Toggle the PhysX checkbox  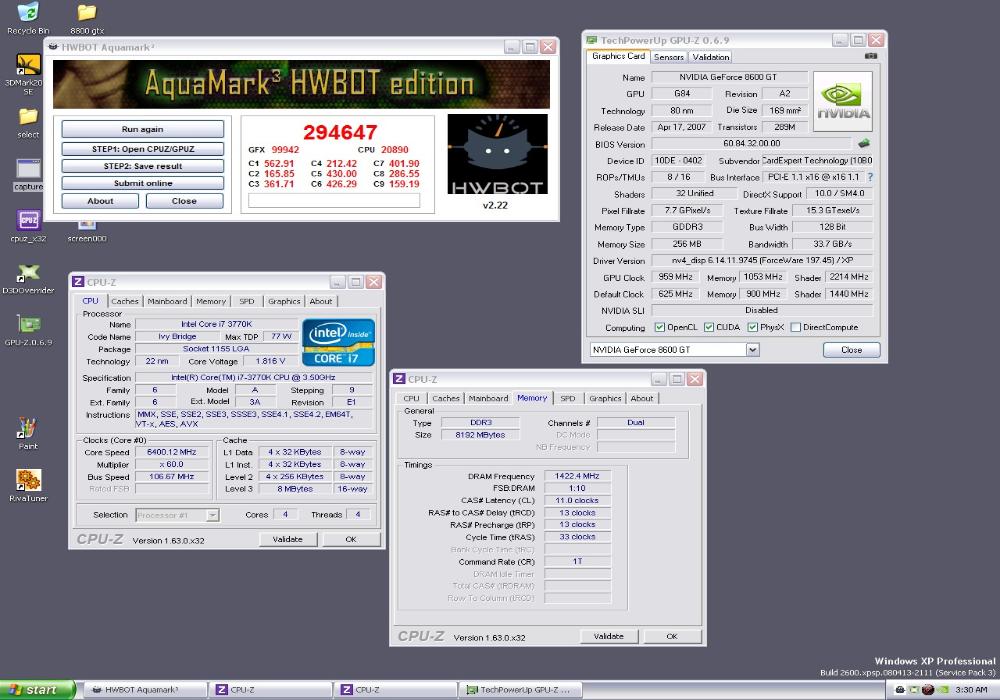point(753,327)
